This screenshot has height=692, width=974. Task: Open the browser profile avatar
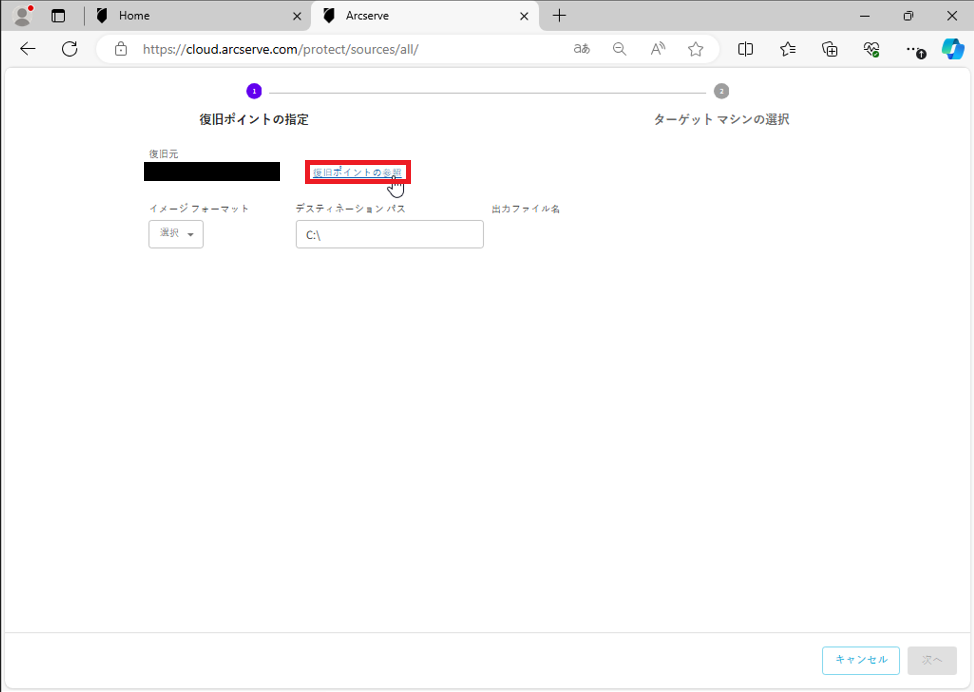click(23, 16)
